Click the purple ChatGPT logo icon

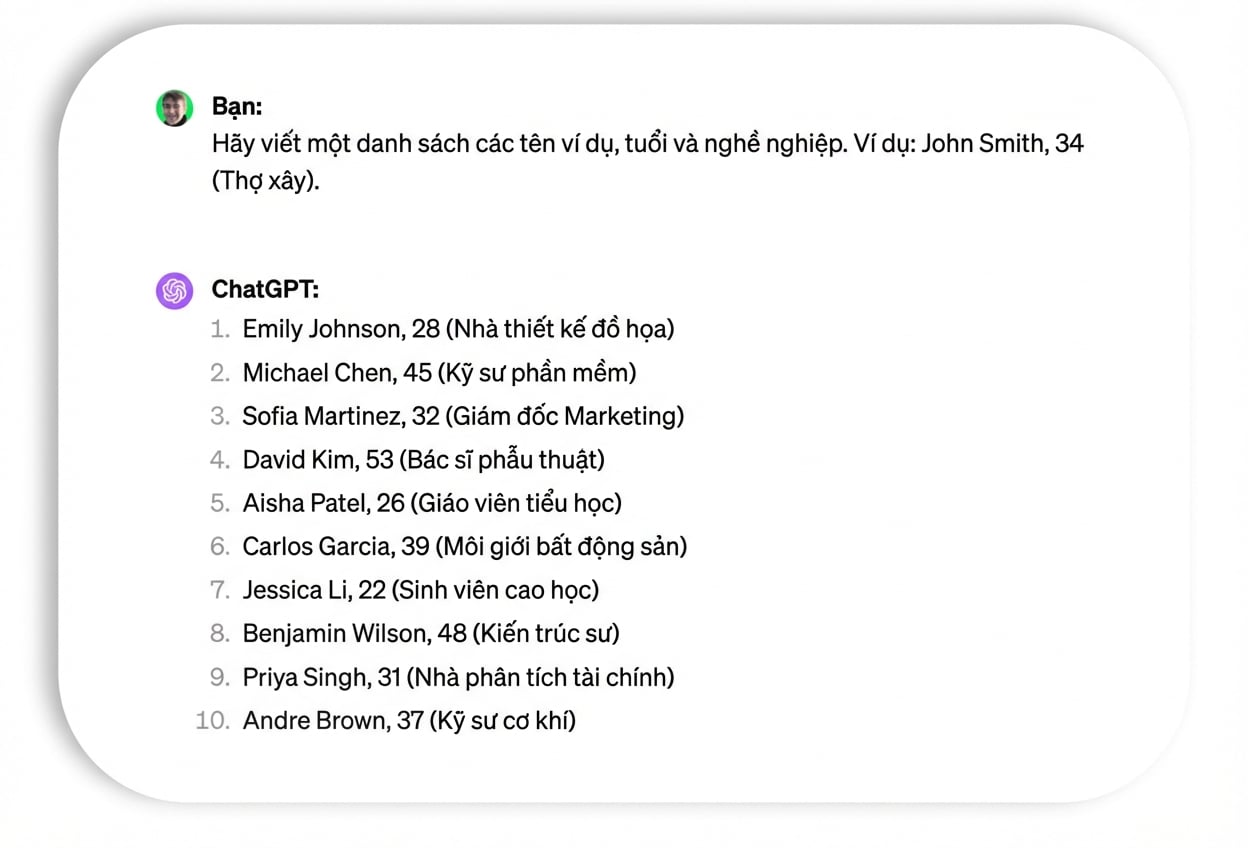click(x=174, y=291)
